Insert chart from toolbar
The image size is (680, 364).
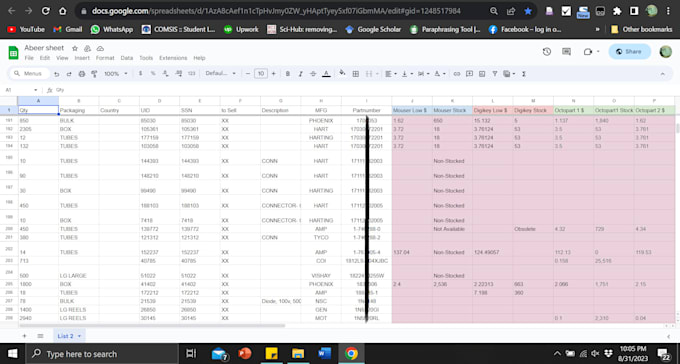point(482,74)
